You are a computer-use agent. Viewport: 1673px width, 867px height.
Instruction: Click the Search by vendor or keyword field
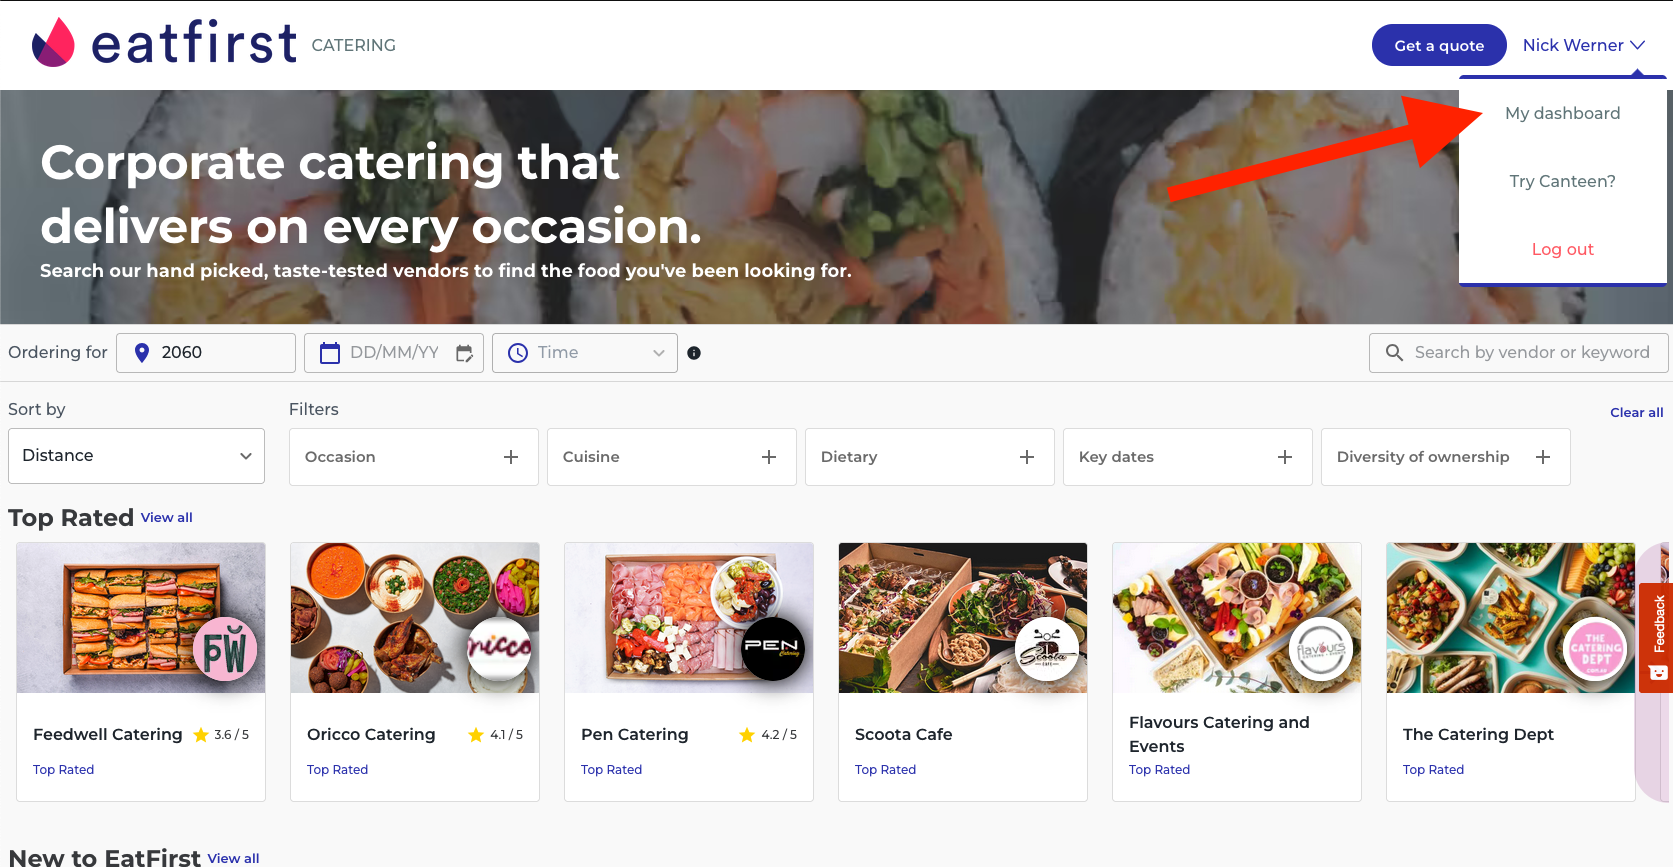tap(1518, 352)
